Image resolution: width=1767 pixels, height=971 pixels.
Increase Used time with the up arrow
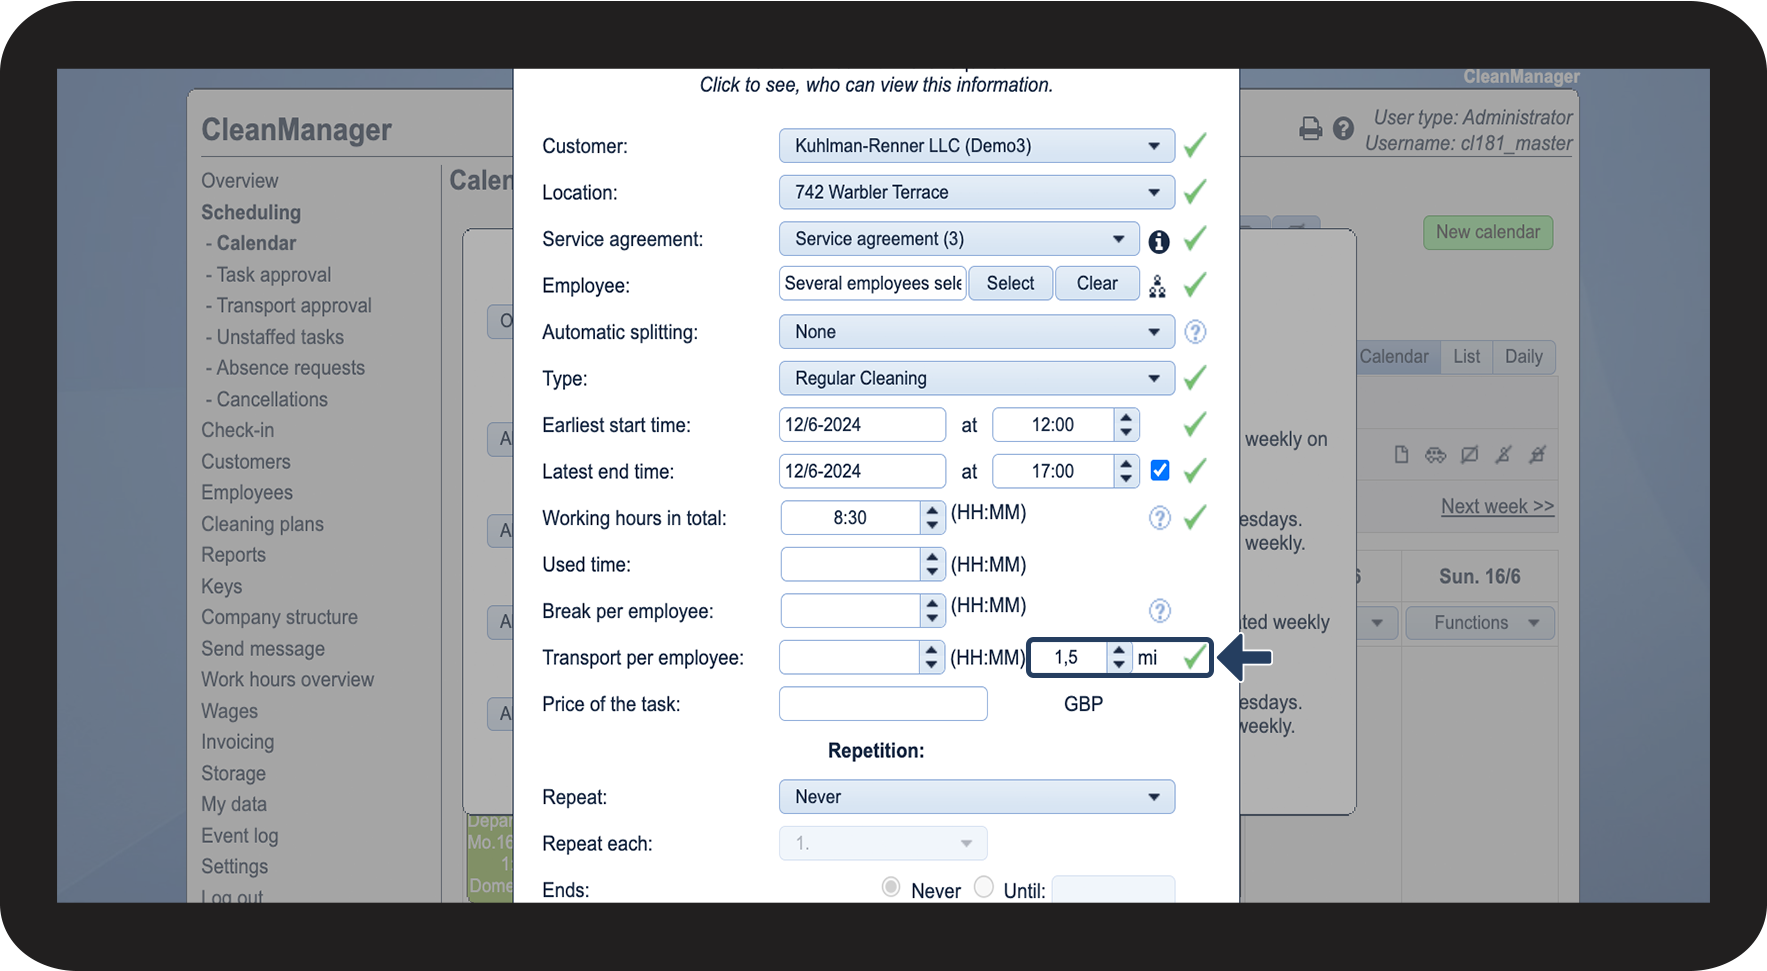click(x=932, y=557)
